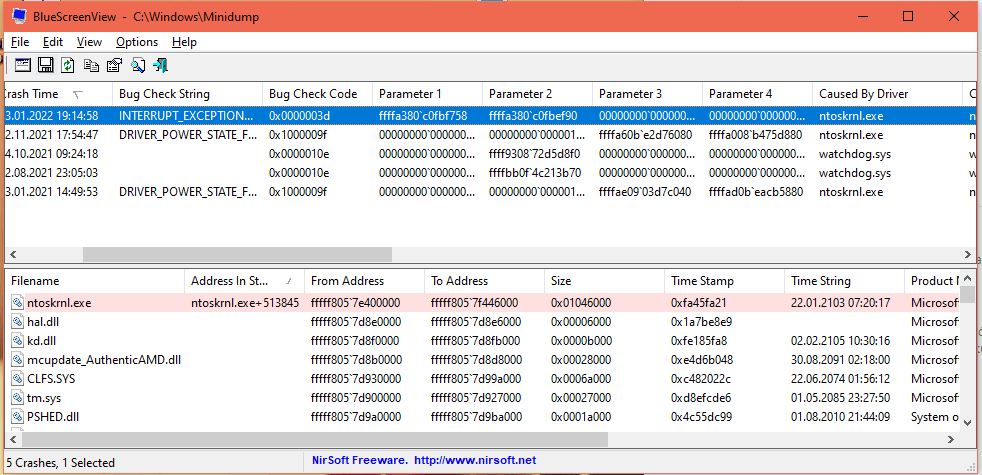The image size is (982, 475).
Task: Click the 0x0000003d bug check code
Action: tap(298, 116)
